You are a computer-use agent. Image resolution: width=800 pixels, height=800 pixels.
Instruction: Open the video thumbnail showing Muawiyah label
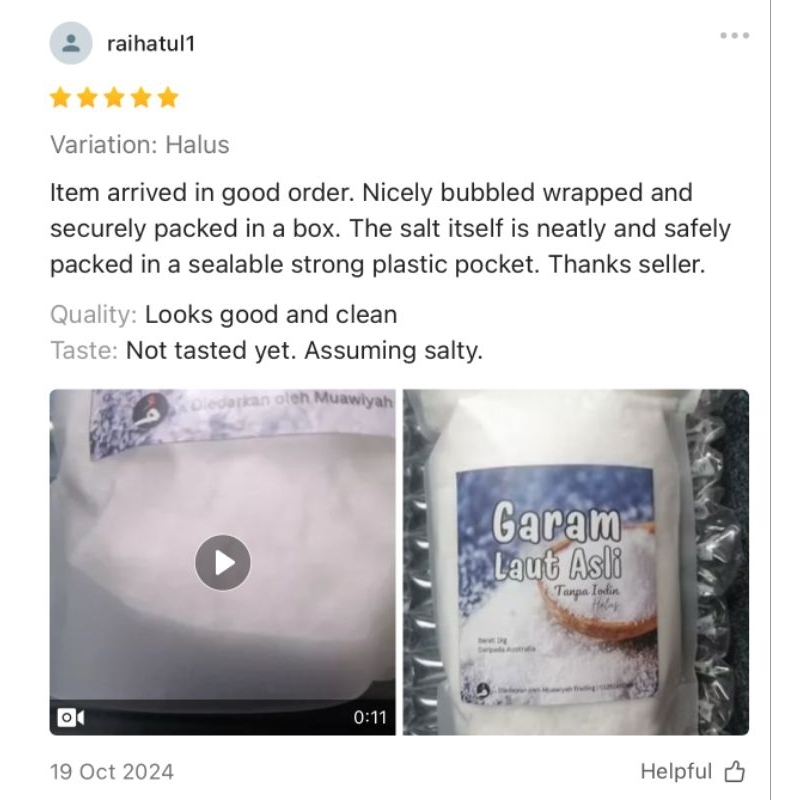222,562
